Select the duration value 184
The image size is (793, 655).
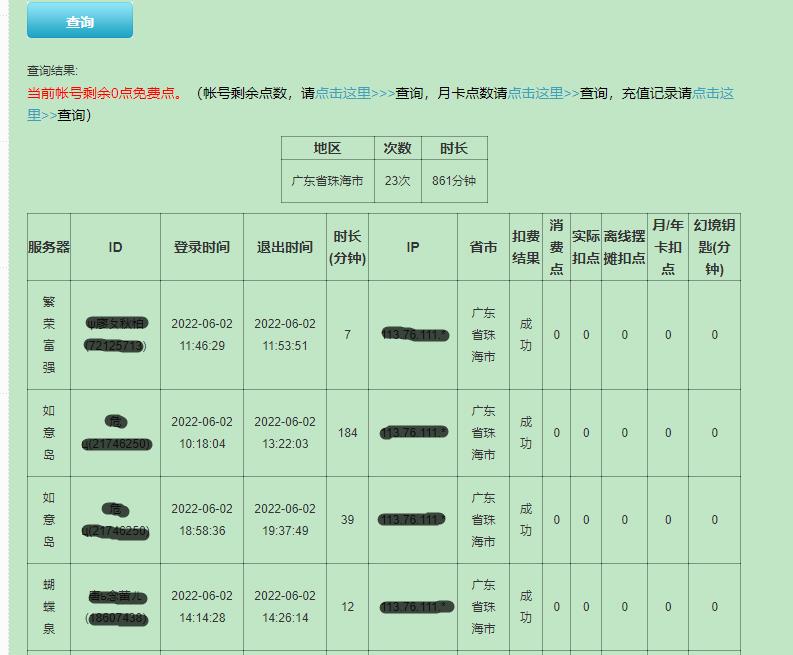click(x=347, y=432)
